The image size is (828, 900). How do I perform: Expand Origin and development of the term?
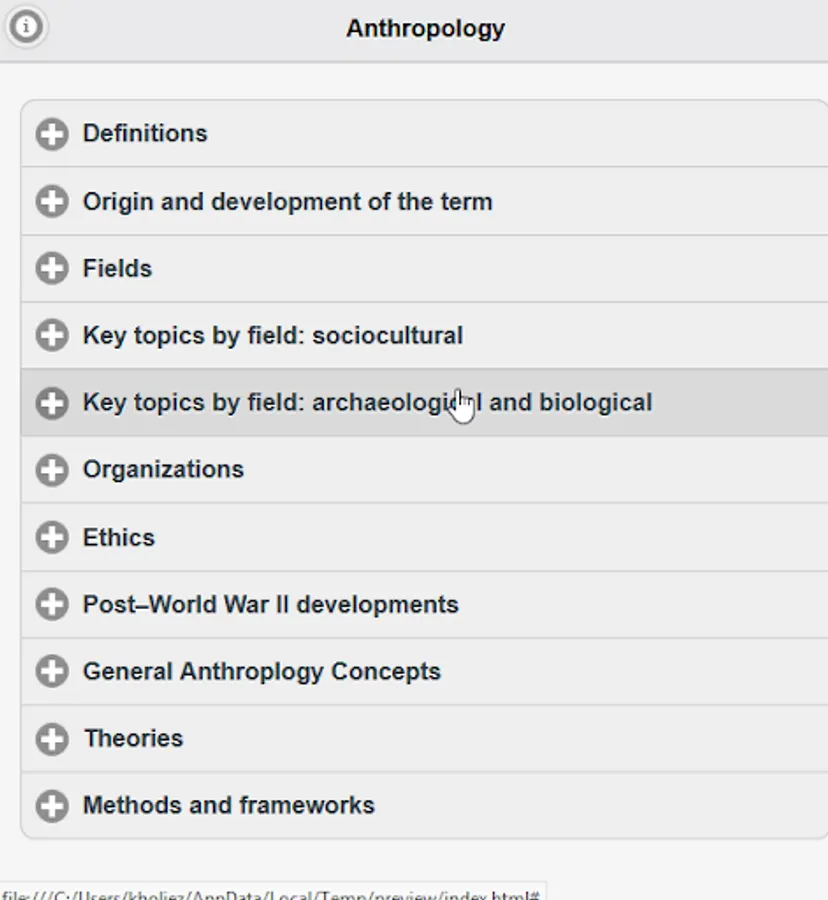click(287, 202)
